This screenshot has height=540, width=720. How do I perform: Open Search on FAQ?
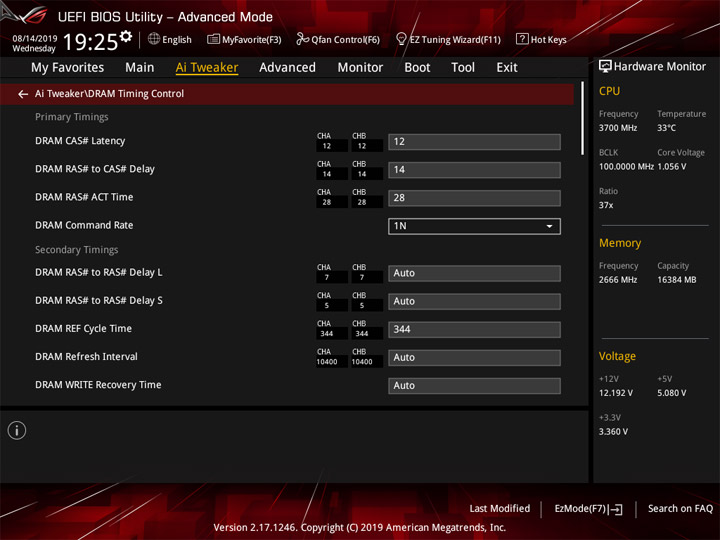click(681, 508)
